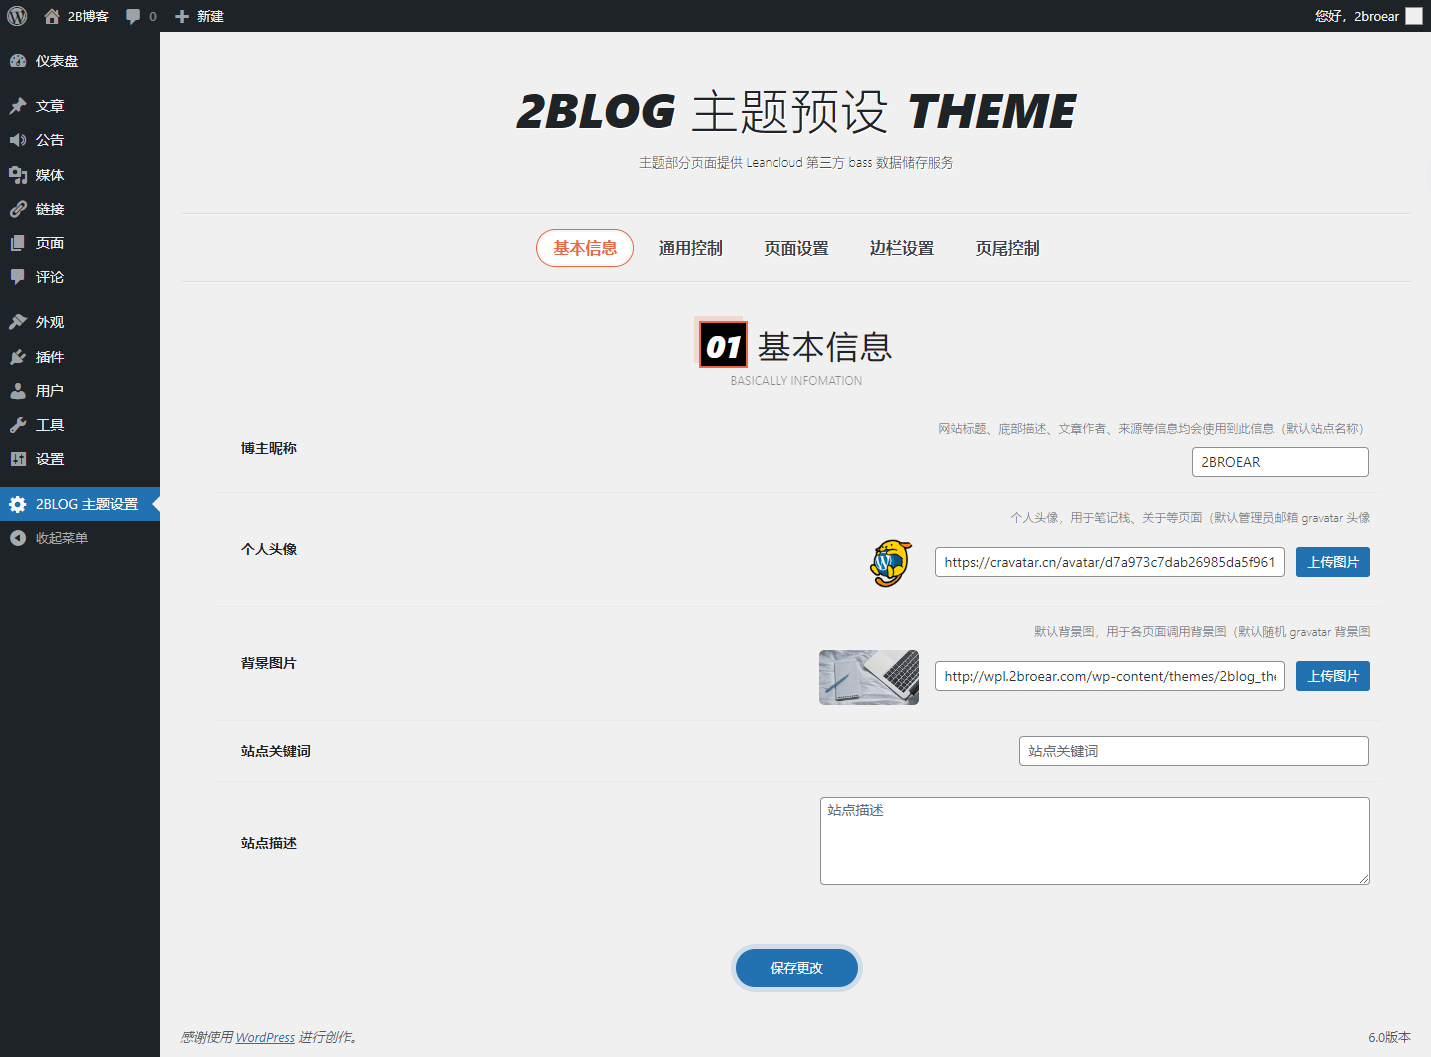Open the 文章 posts menu

80,106
